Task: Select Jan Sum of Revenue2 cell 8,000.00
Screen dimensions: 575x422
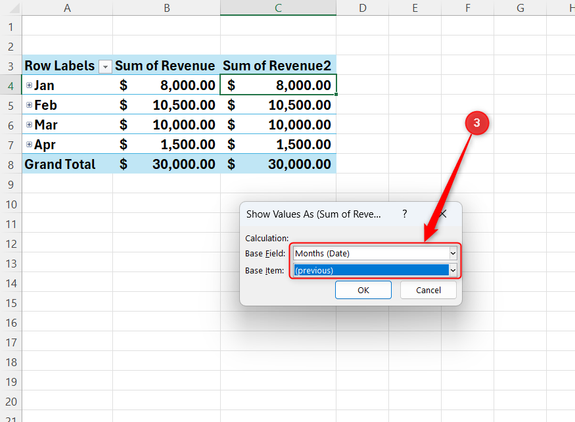Action: pos(278,85)
